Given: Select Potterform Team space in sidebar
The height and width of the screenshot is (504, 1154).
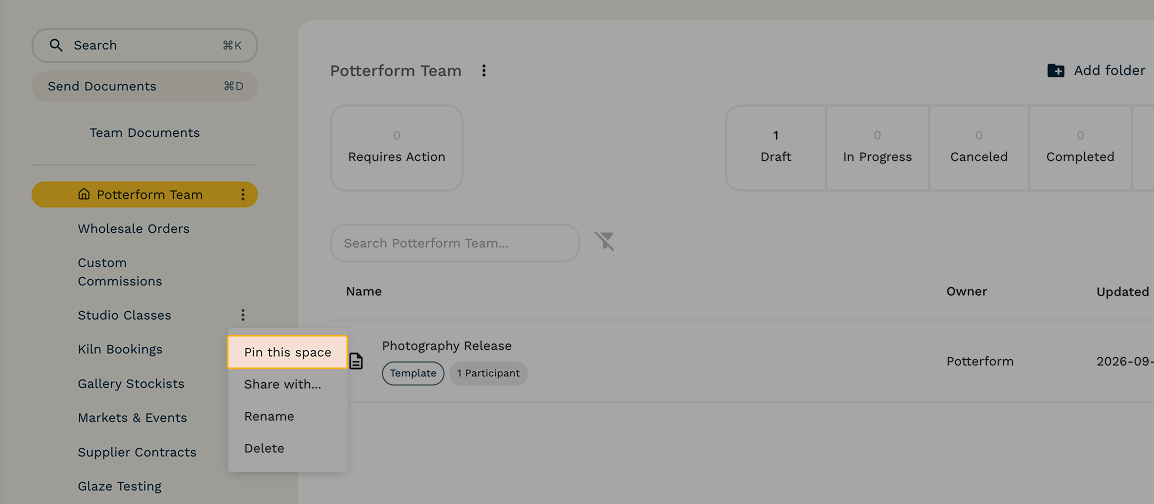Looking at the screenshot, I should click(144, 195).
